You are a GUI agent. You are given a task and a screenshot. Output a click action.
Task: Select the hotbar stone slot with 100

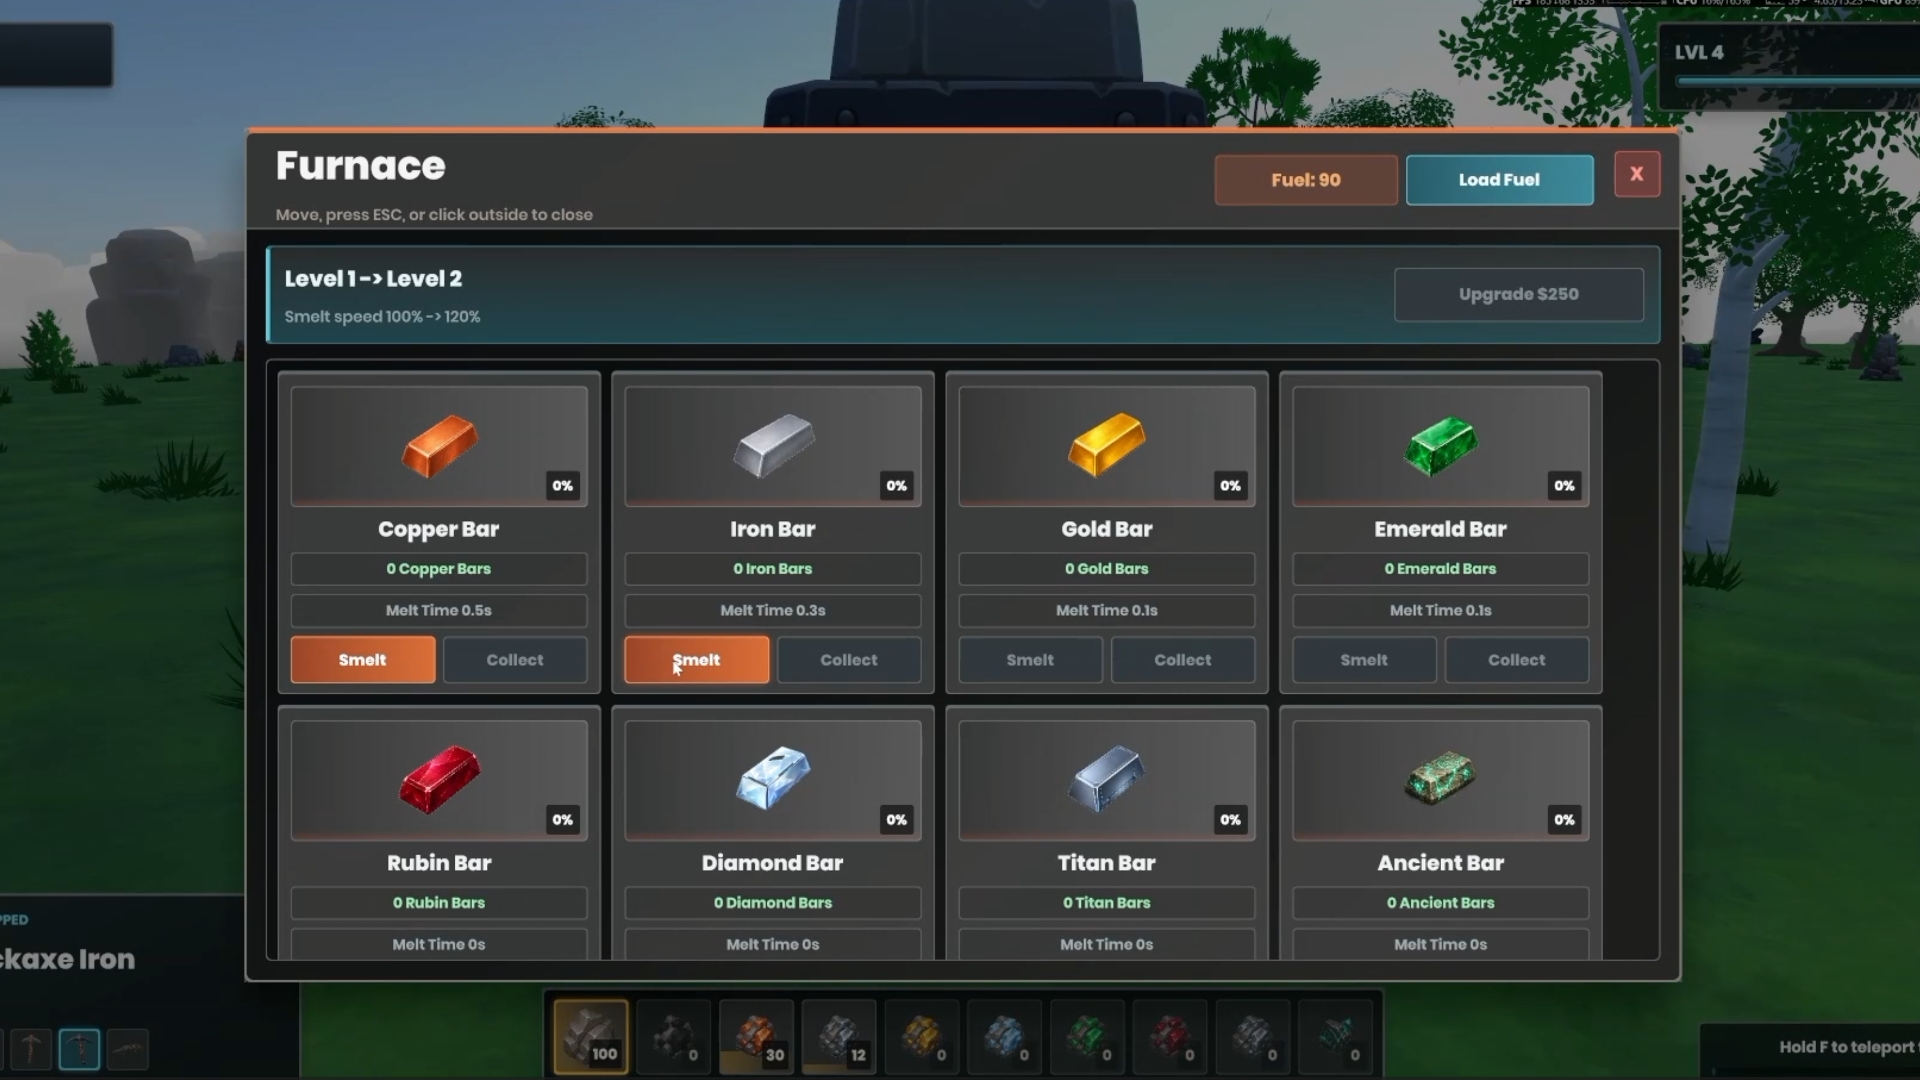click(x=591, y=1037)
